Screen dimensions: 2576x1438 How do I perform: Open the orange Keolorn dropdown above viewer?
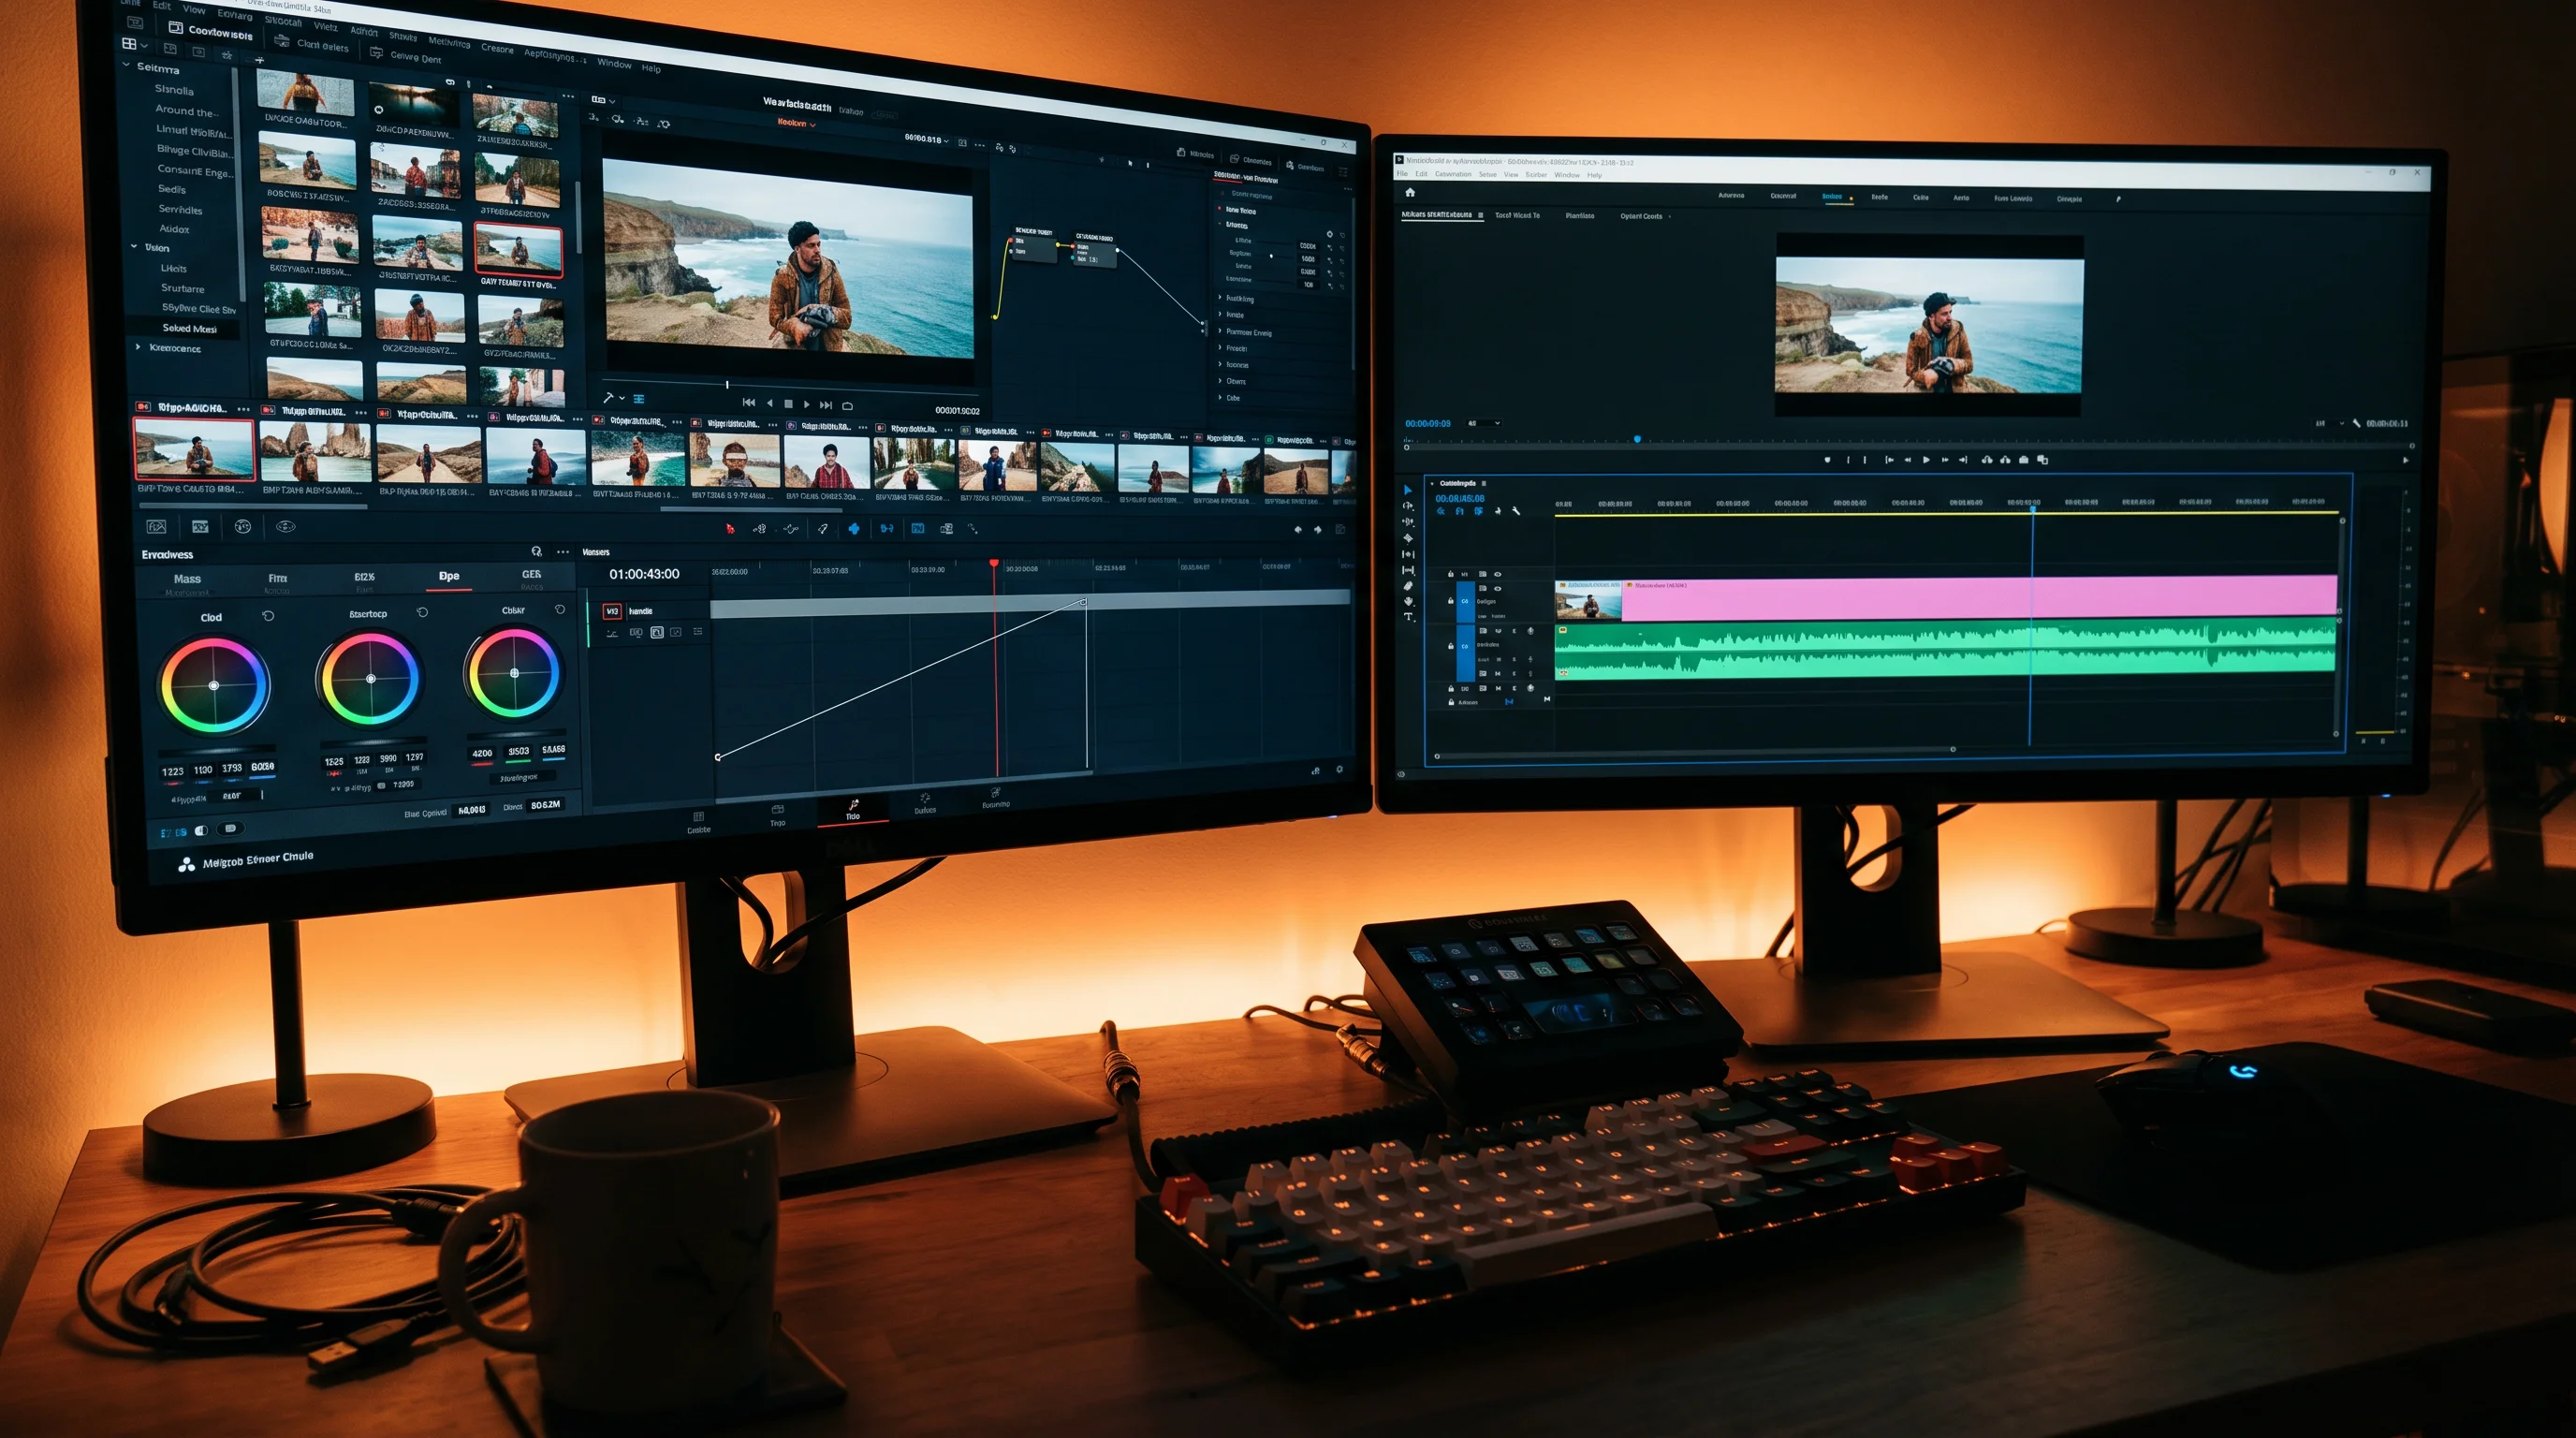[x=797, y=123]
